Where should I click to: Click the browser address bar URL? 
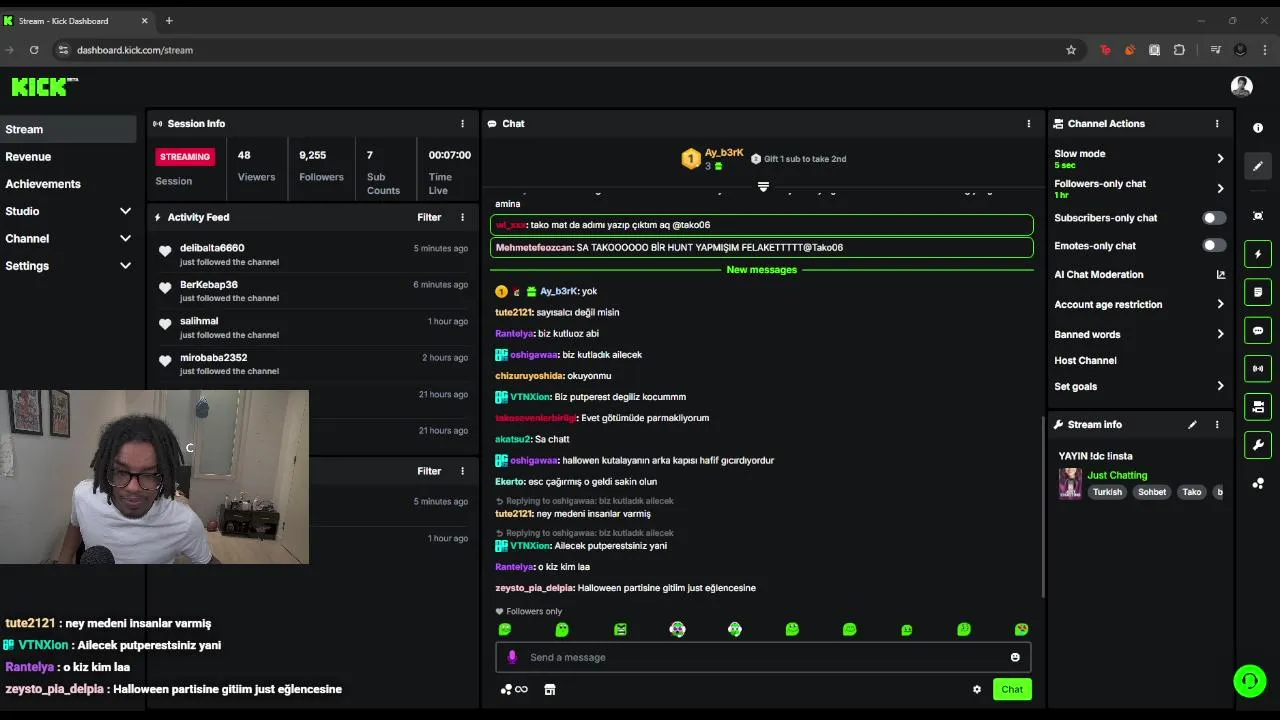pos(135,50)
